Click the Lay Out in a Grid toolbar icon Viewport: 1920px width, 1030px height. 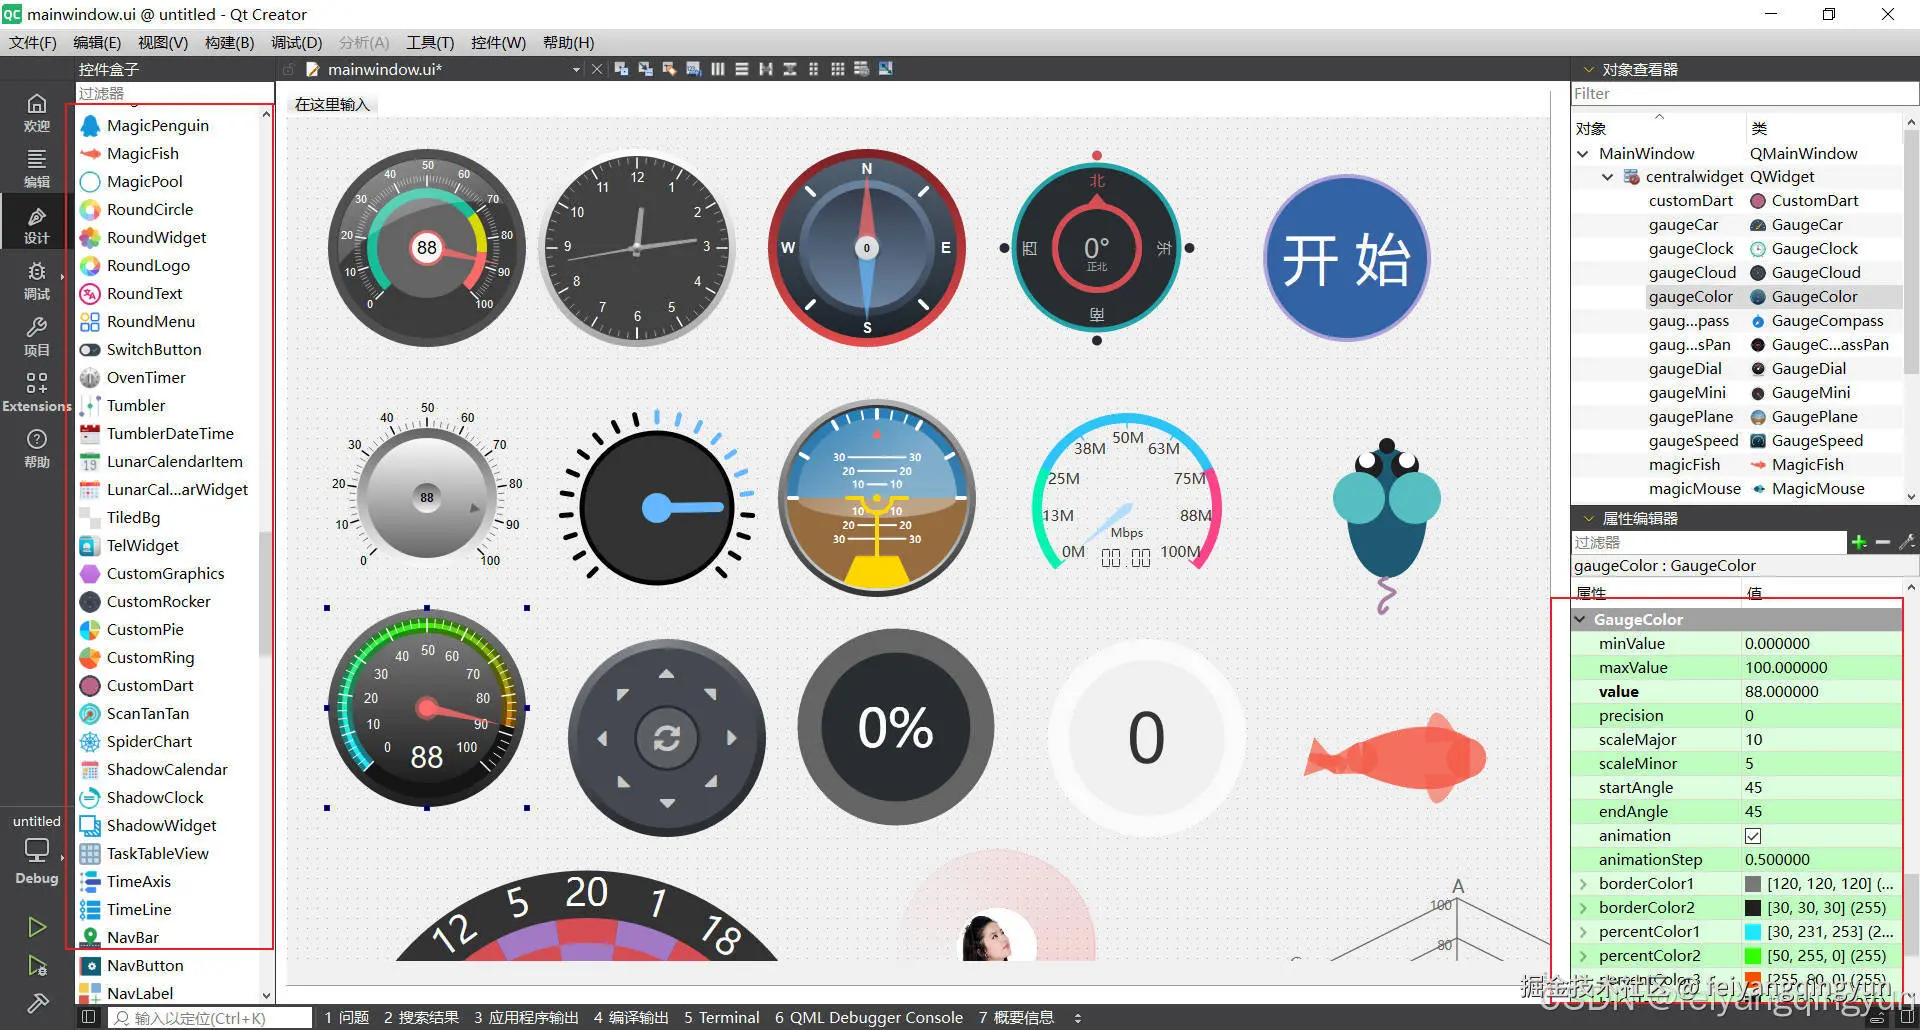(x=838, y=69)
